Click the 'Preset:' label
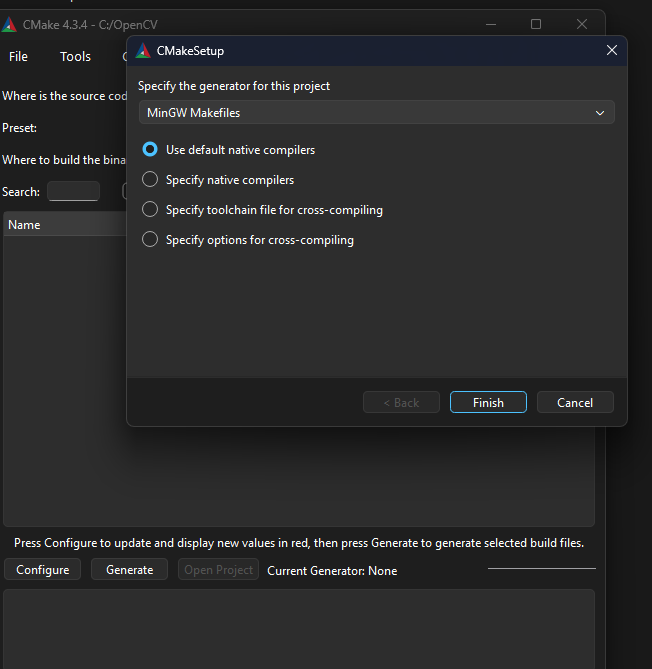 point(19,128)
